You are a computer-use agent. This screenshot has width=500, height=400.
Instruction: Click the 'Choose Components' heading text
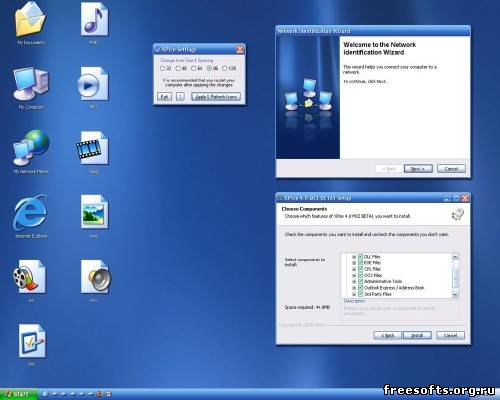point(304,209)
